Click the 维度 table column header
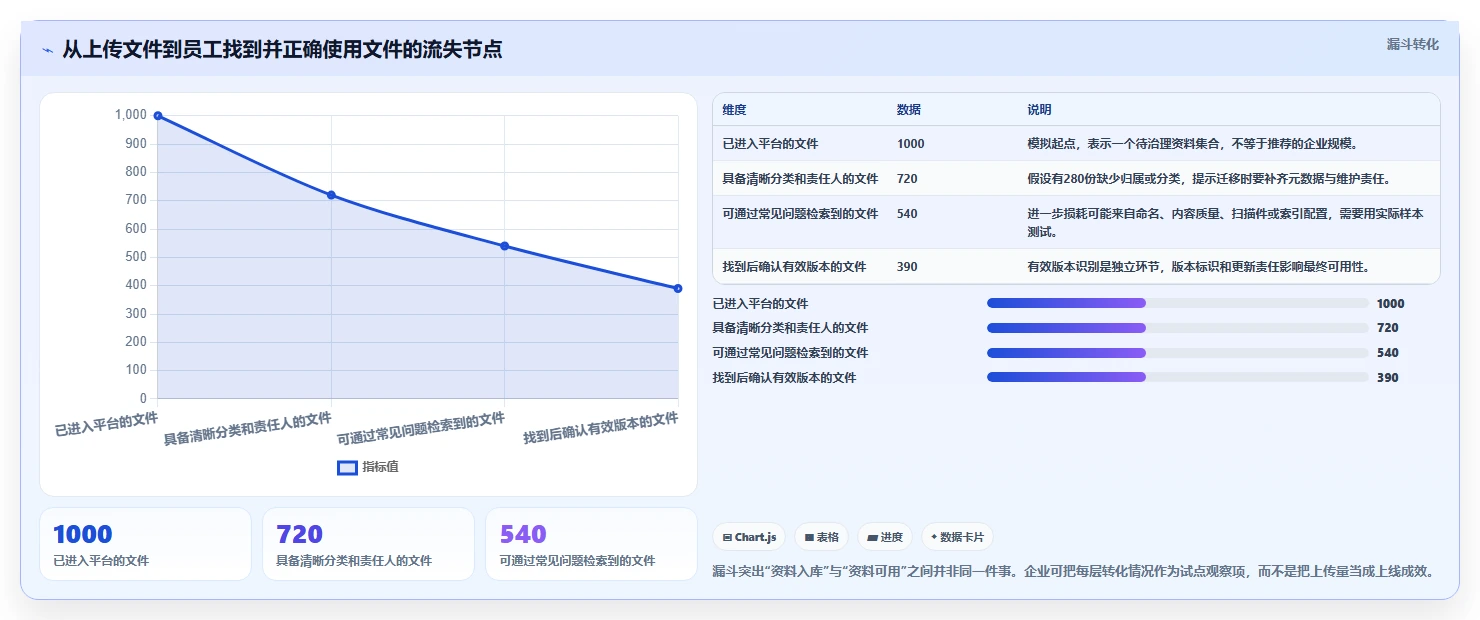Viewport: 1480px width, 620px height. tap(734, 110)
